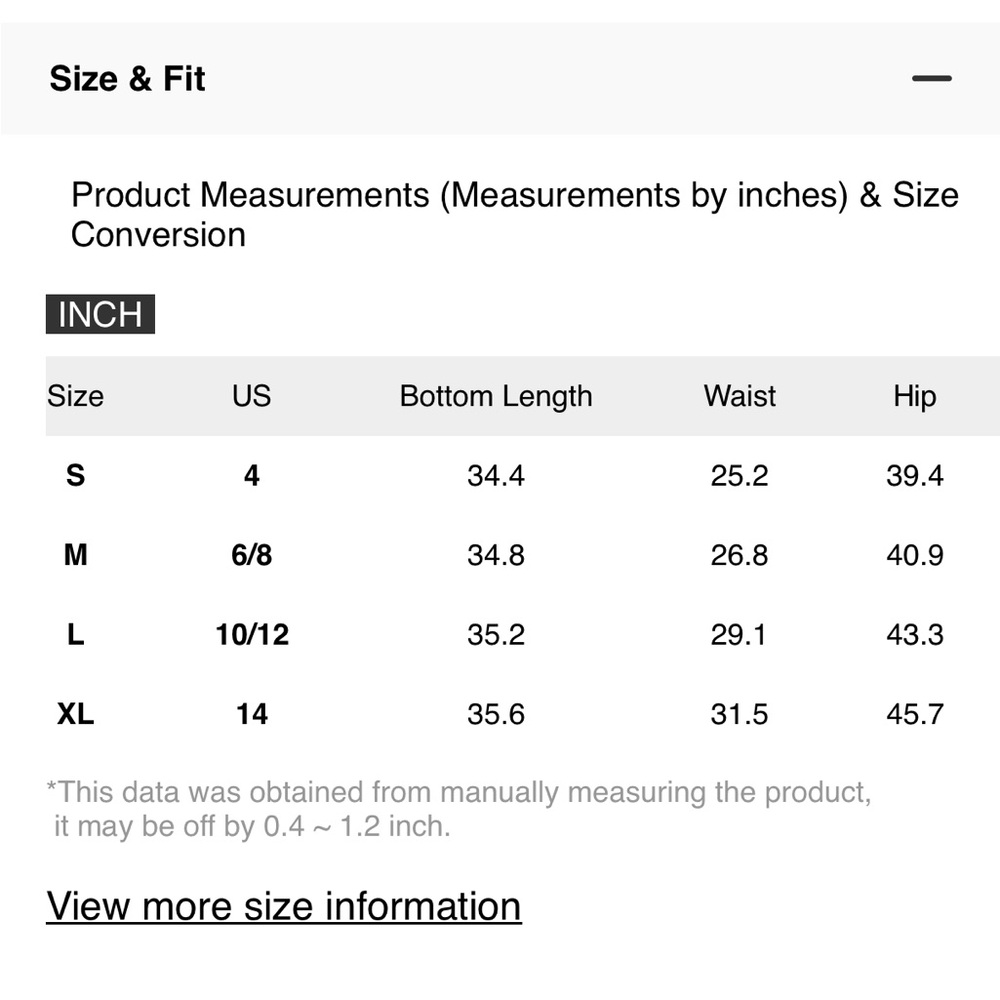Viewport: 1000px width, 1000px height.
Task: Select the US column header
Action: pyautogui.click(x=251, y=396)
